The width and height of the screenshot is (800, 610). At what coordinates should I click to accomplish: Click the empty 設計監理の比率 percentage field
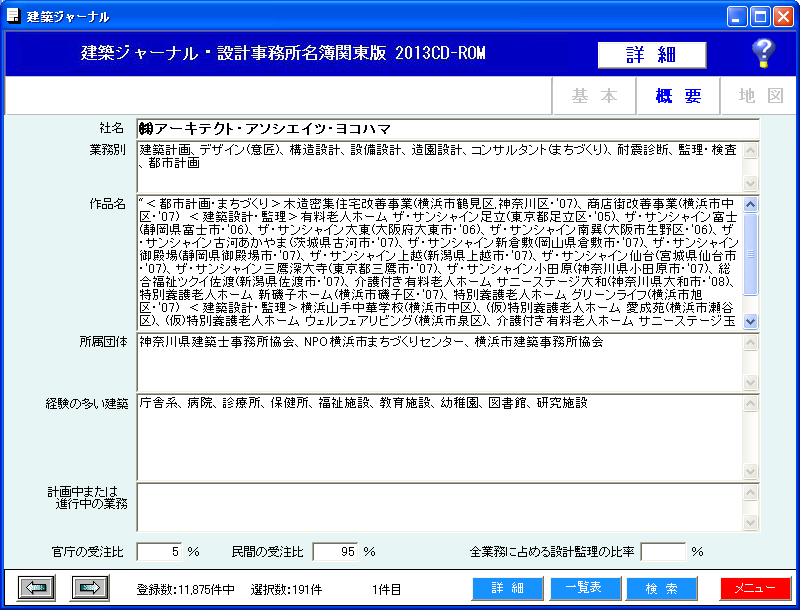663,551
